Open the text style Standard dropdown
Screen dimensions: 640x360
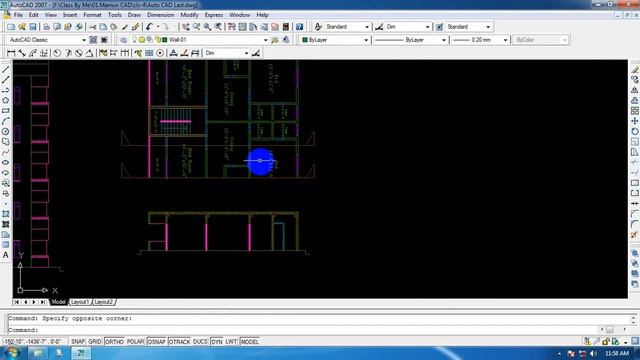point(347,27)
